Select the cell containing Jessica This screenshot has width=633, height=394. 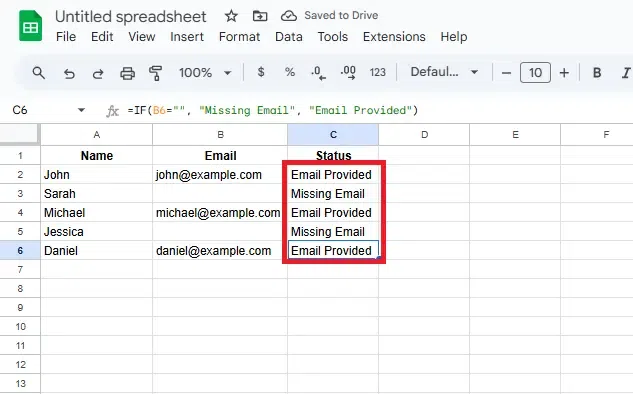point(96,231)
